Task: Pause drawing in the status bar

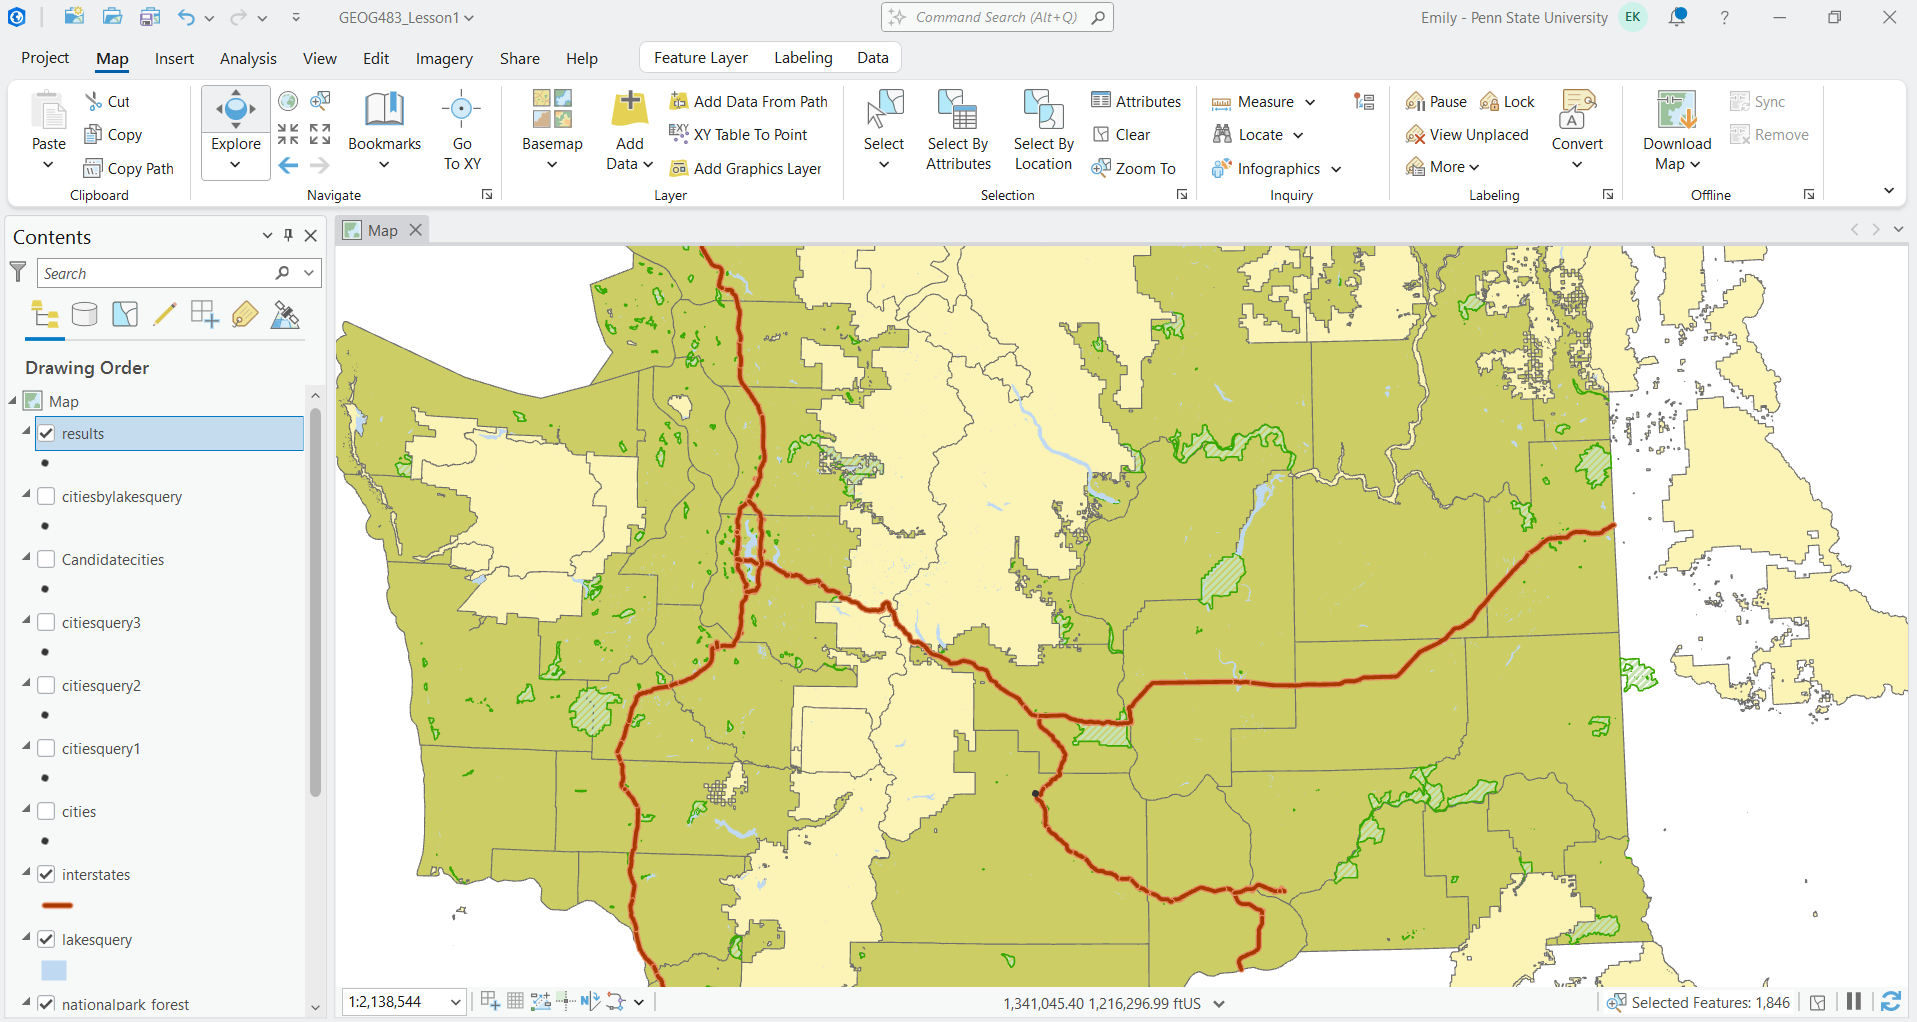Action: pos(1854,1002)
